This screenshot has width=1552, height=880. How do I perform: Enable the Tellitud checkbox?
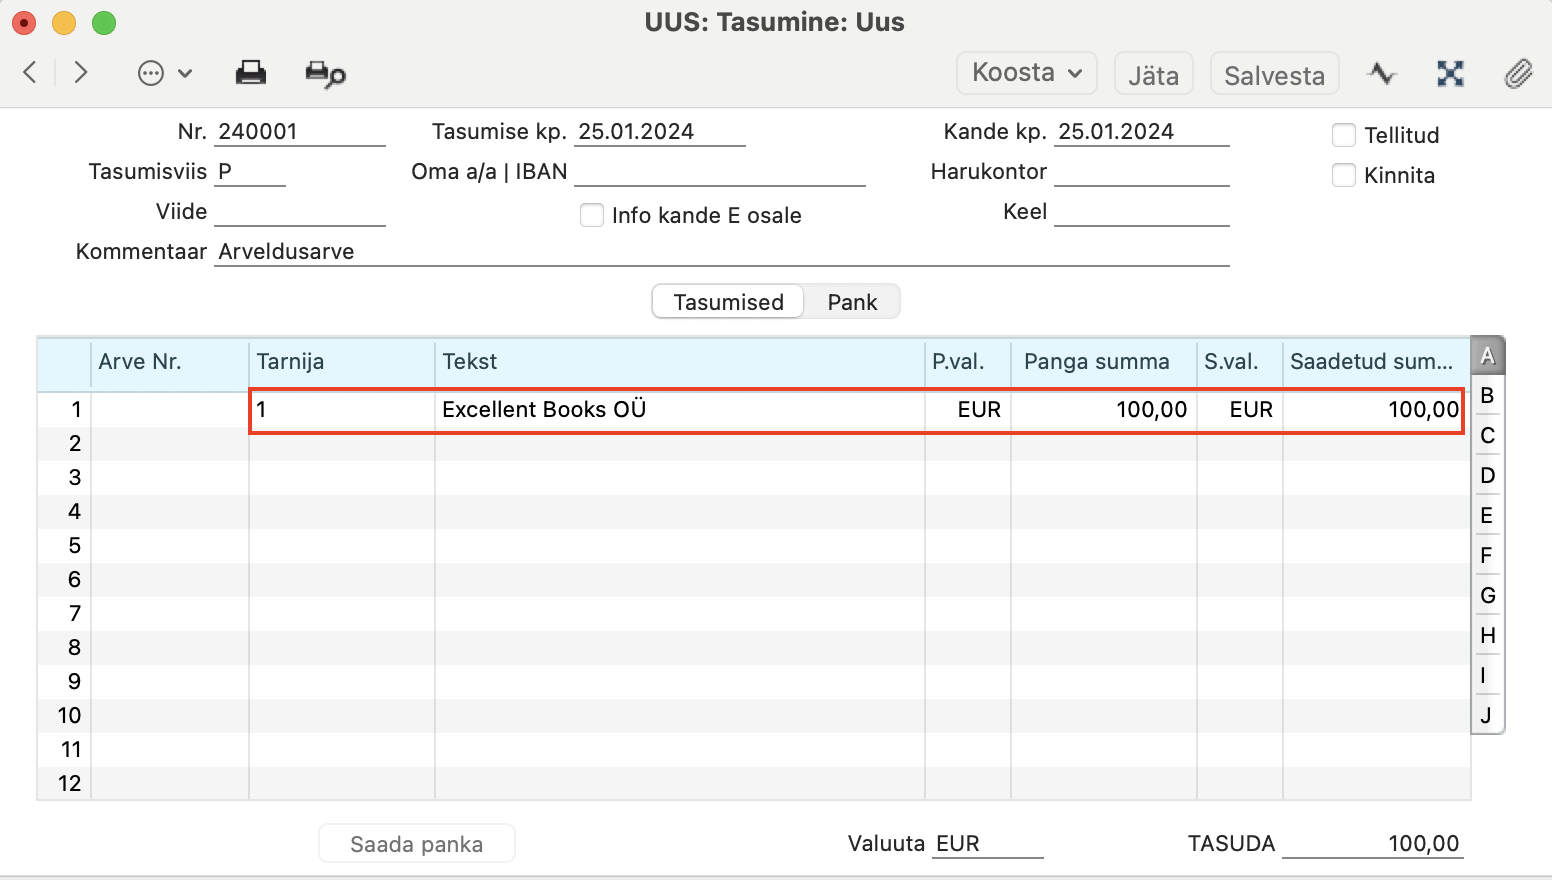point(1344,135)
